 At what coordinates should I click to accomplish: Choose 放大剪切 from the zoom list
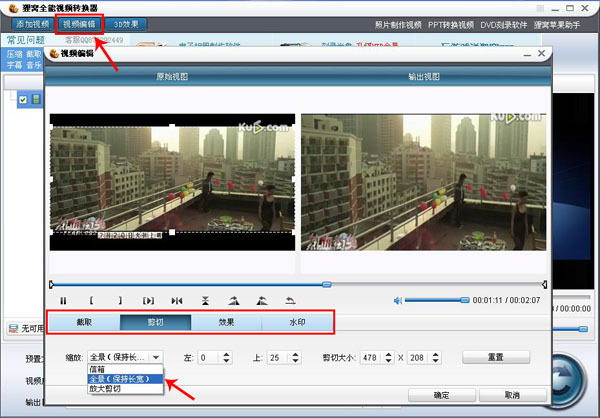coord(126,389)
